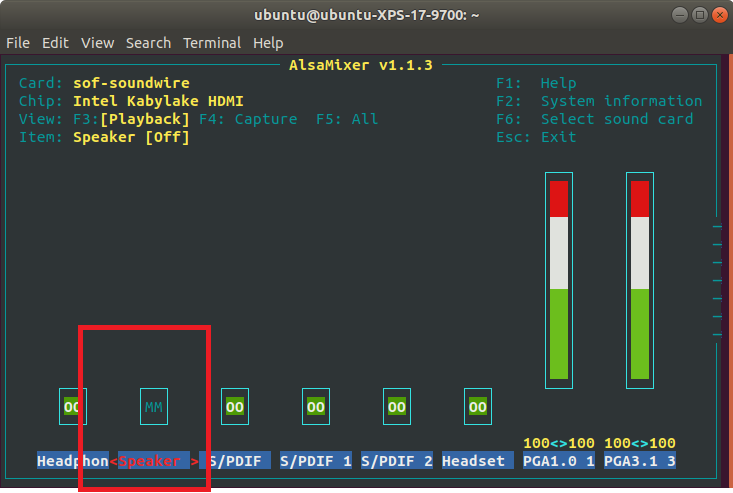Viewport: 733px width, 493px height.
Task: Click the 100<>100 value above PGA3.1 3
Action: pyautogui.click(x=640, y=443)
